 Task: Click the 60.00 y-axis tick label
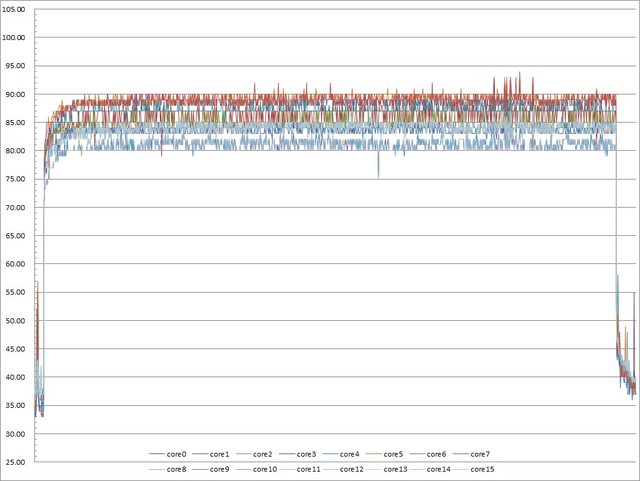(x=18, y=265)
